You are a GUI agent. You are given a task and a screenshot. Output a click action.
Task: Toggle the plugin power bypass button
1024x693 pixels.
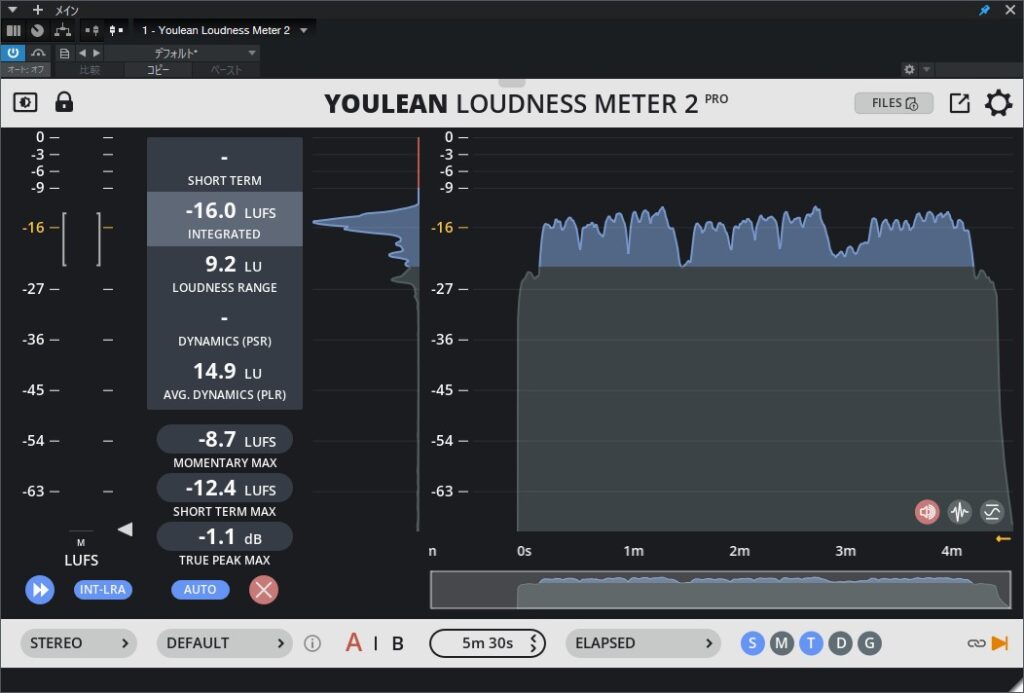(x=13, y=53)
